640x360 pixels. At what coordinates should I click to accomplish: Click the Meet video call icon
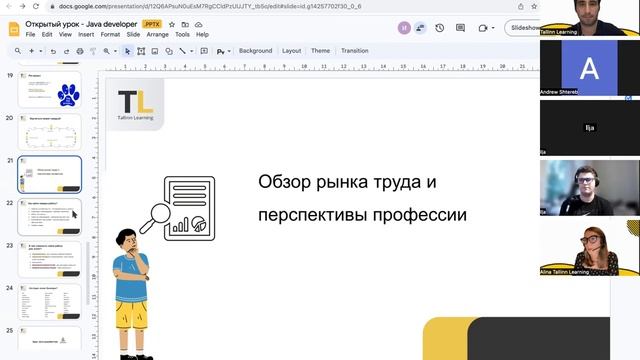pyautogui.click(x=483, y=28)
